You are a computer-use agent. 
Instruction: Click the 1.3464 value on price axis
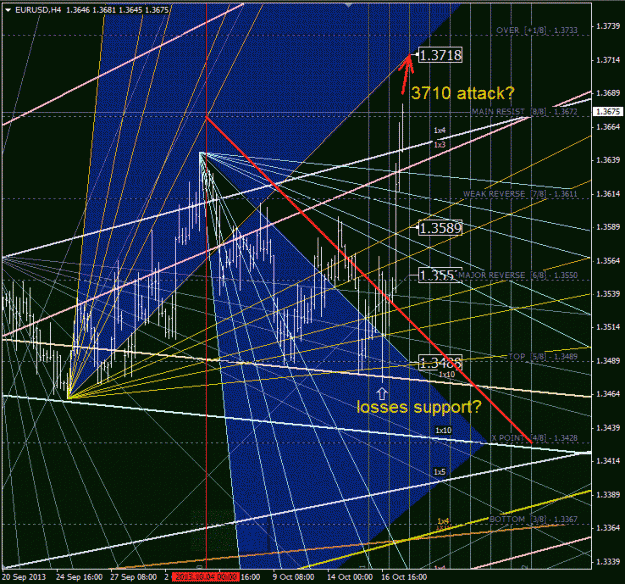click(x=608, y=394)
